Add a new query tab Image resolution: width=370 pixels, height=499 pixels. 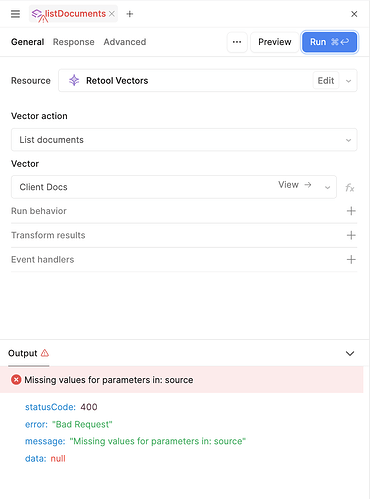[x=130, y=14]
